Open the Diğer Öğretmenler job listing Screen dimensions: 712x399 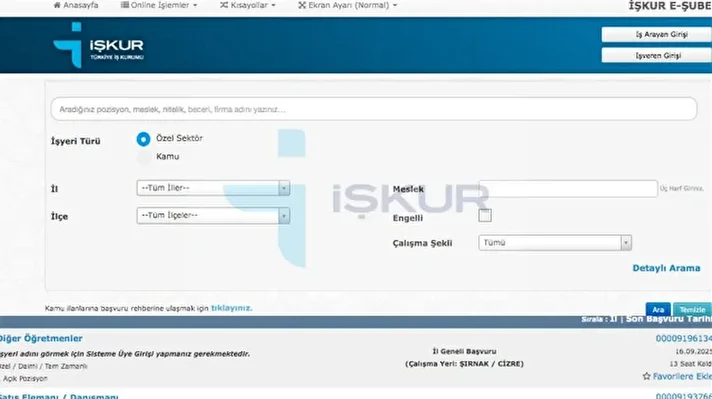41,339
